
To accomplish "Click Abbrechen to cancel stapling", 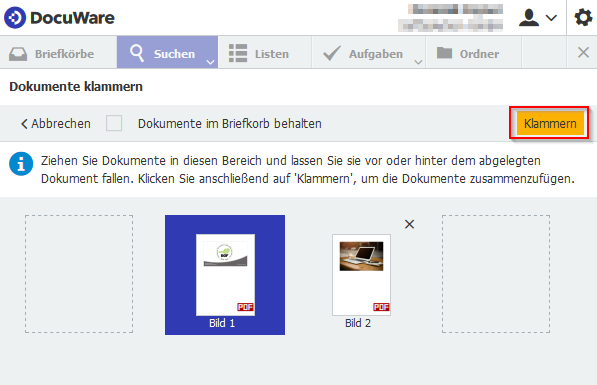I will point(56,123).
